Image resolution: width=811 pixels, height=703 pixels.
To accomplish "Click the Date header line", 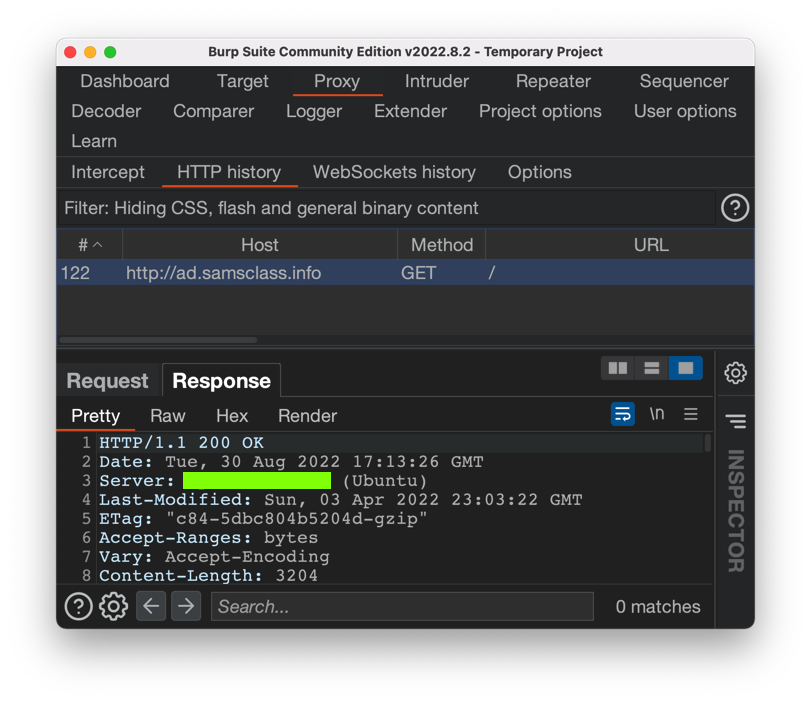I will [x=291, y=461].
